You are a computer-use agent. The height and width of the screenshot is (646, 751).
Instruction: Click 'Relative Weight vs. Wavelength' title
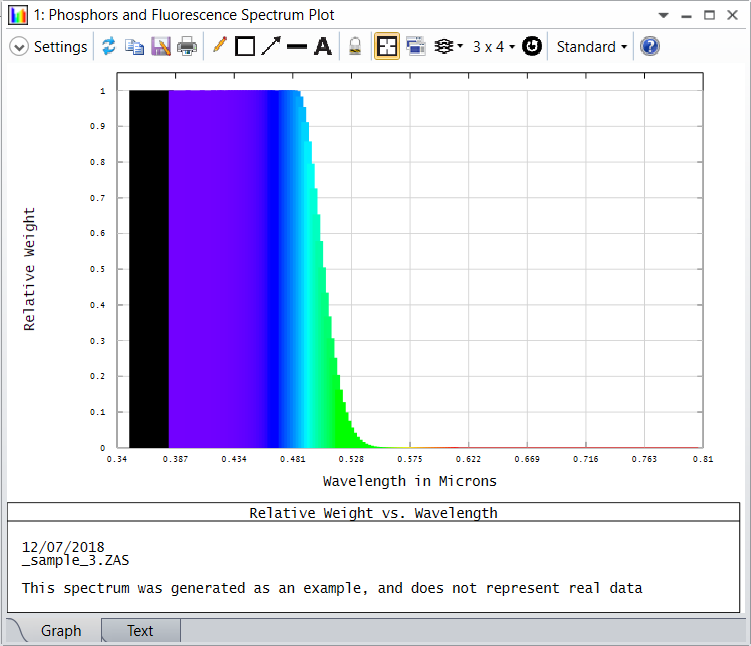coord(374,513)
